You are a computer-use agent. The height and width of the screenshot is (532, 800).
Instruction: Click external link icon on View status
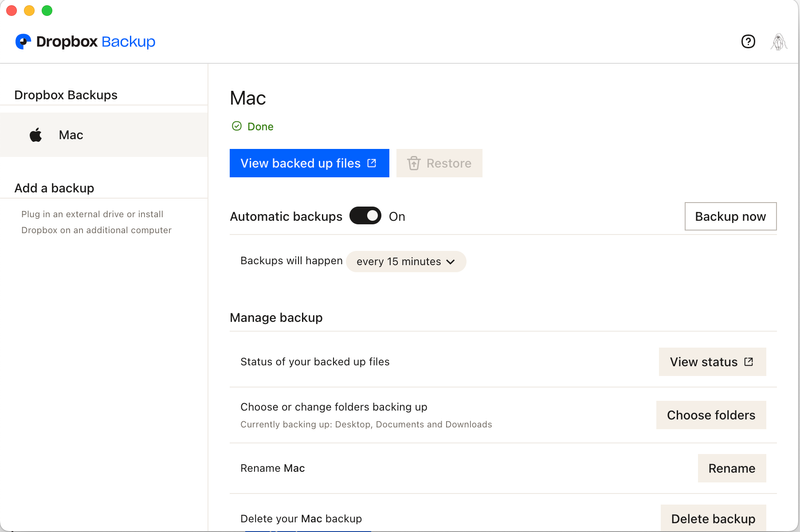[749, 362]
